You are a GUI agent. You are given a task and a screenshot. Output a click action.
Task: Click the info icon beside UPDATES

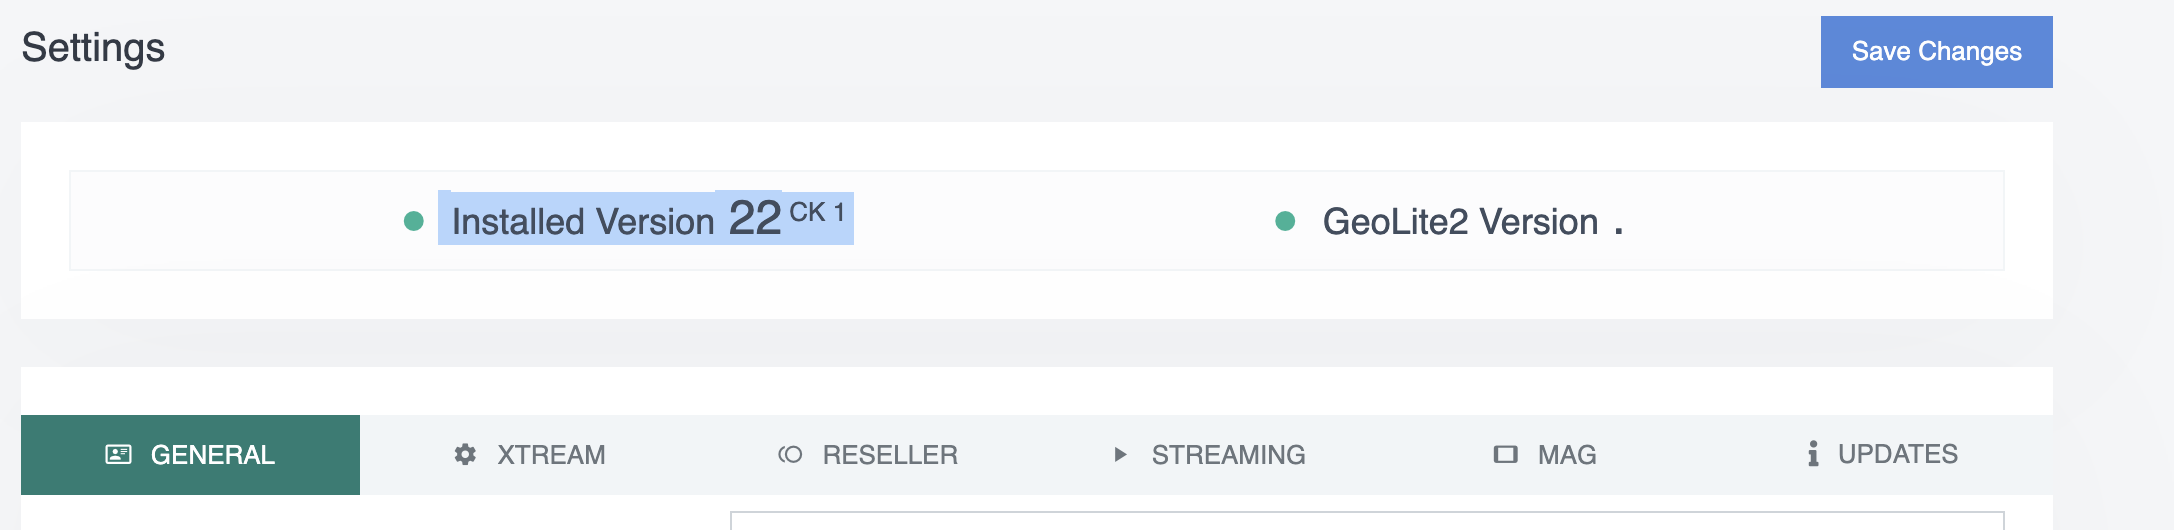(x=1813, y=454)
